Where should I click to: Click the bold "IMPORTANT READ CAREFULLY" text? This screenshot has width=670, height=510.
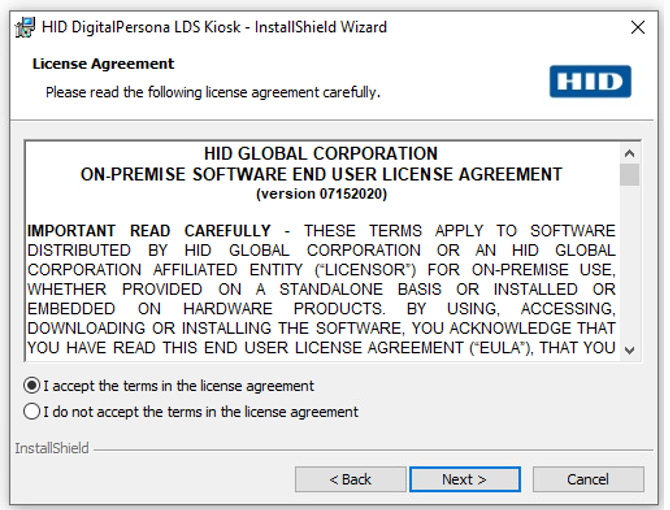pos(149,231)
